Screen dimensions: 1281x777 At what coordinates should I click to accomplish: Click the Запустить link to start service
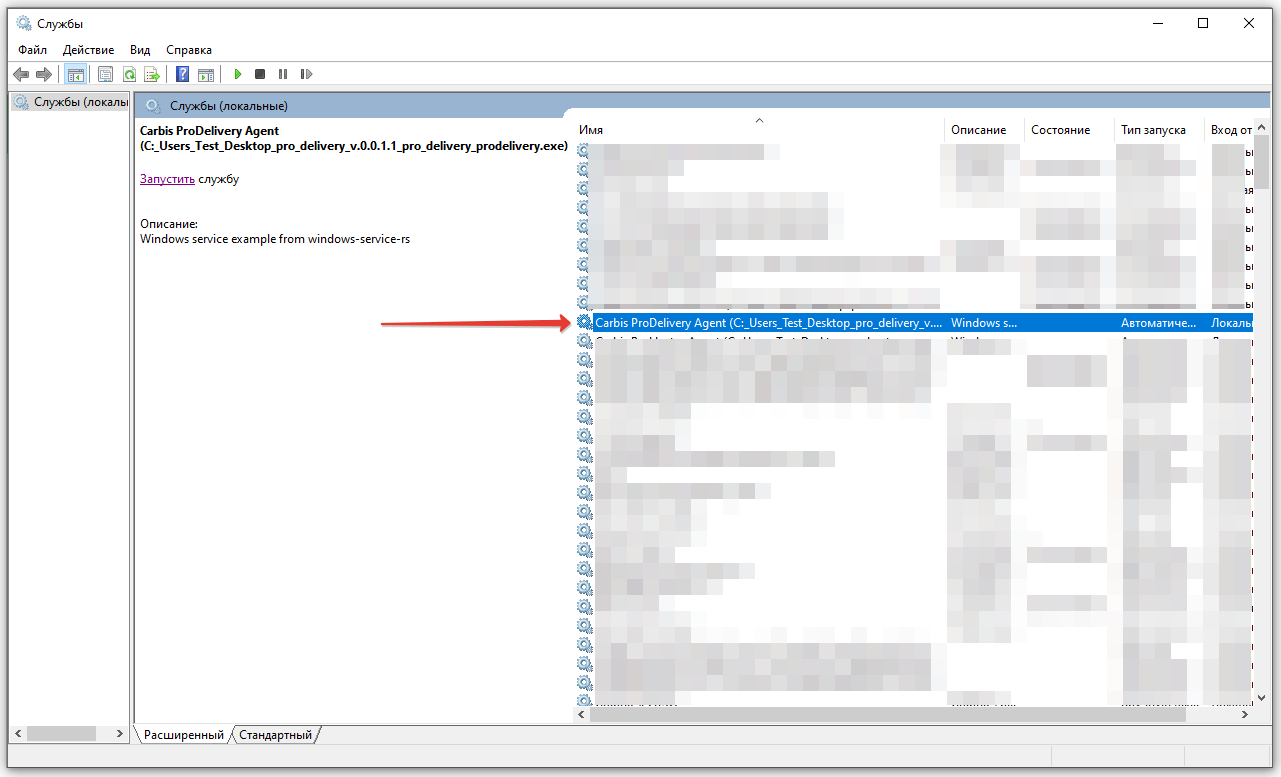click(167, 179)
